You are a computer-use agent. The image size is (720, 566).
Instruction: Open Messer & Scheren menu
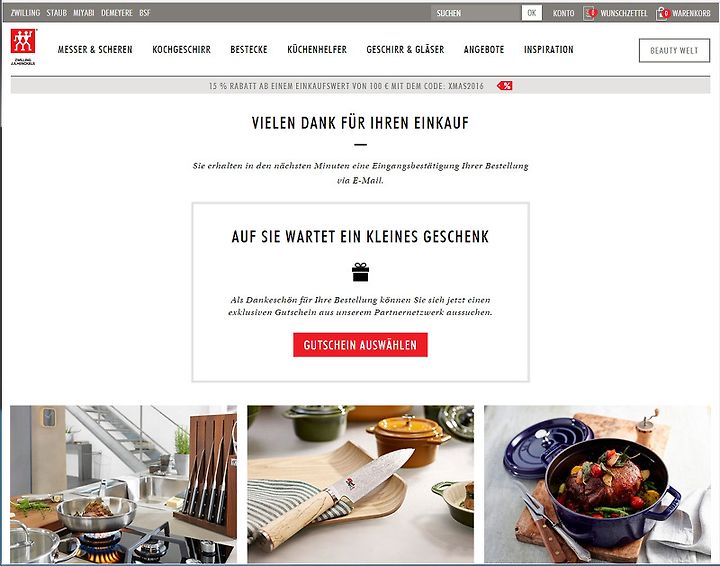95,50
